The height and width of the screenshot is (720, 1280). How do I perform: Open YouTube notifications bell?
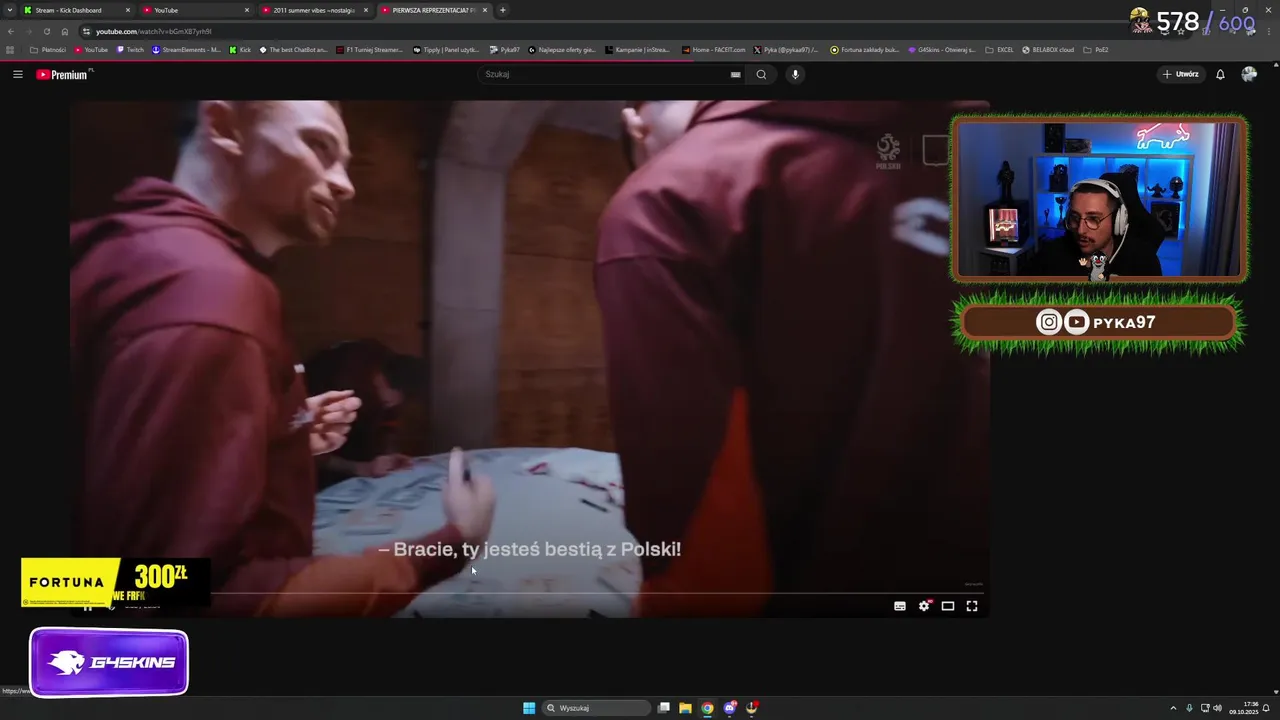pyautogui.click(x=1220, y=74)
